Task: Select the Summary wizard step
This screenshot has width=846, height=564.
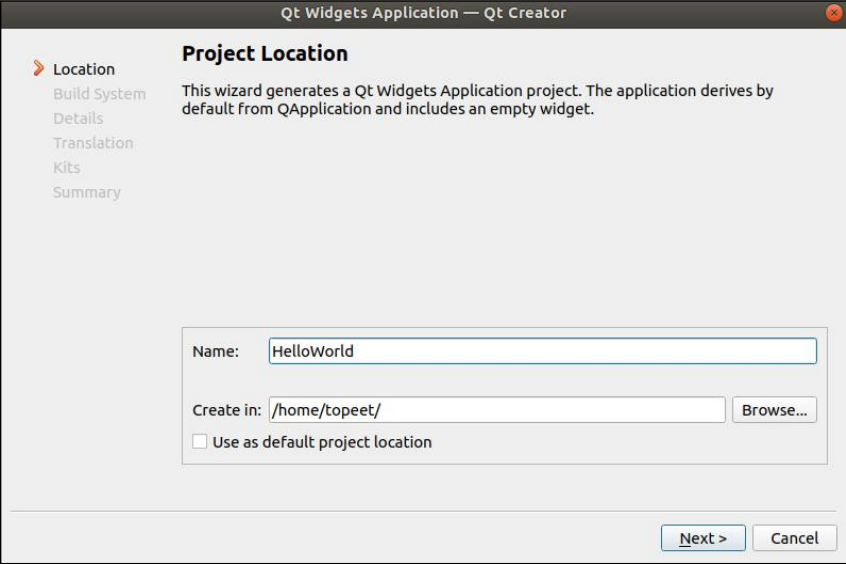Action: (87, 193)
